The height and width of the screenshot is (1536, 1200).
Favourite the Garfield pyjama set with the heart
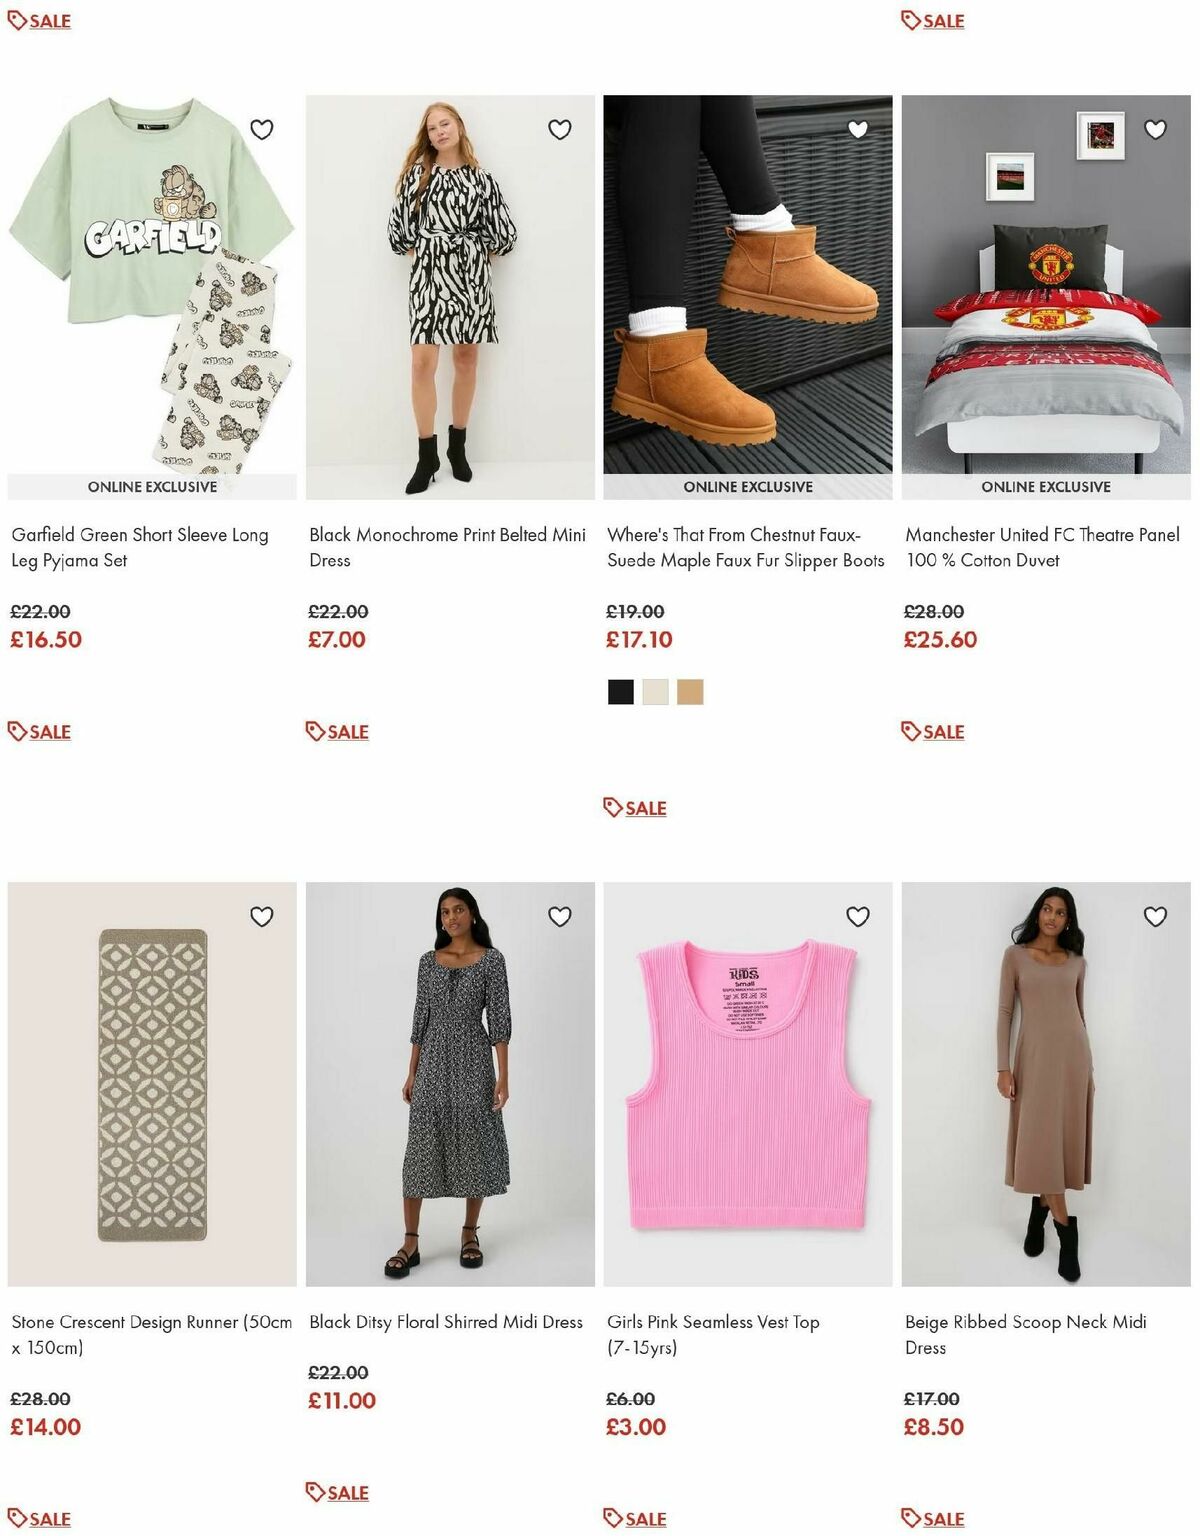(x=261, y=129)
